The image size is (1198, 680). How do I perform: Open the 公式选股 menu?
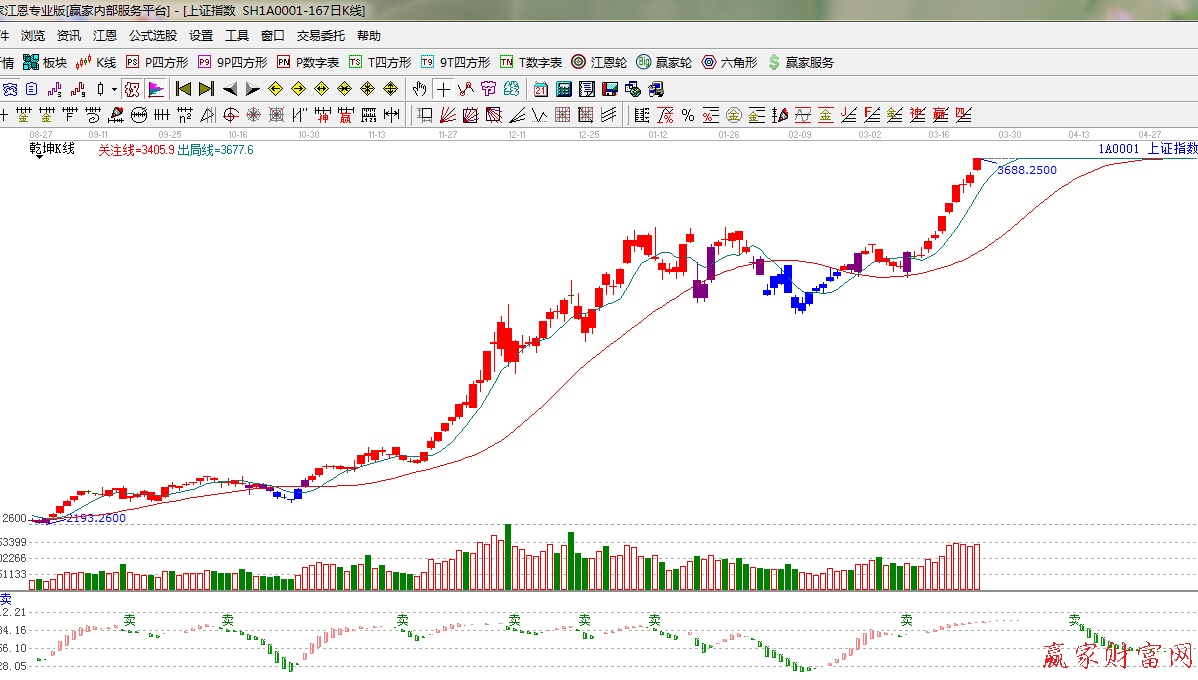(153, 36)
